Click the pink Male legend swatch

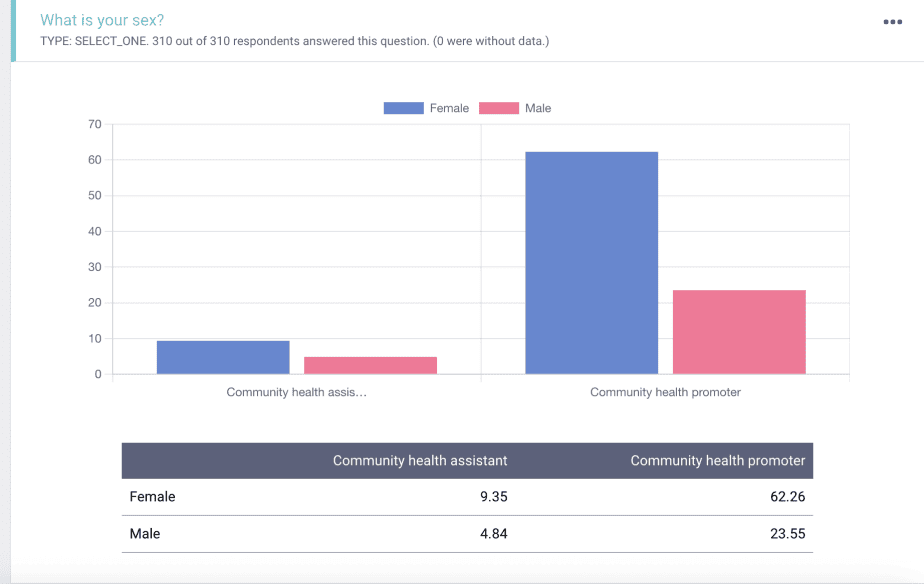(x=498, y=108)
